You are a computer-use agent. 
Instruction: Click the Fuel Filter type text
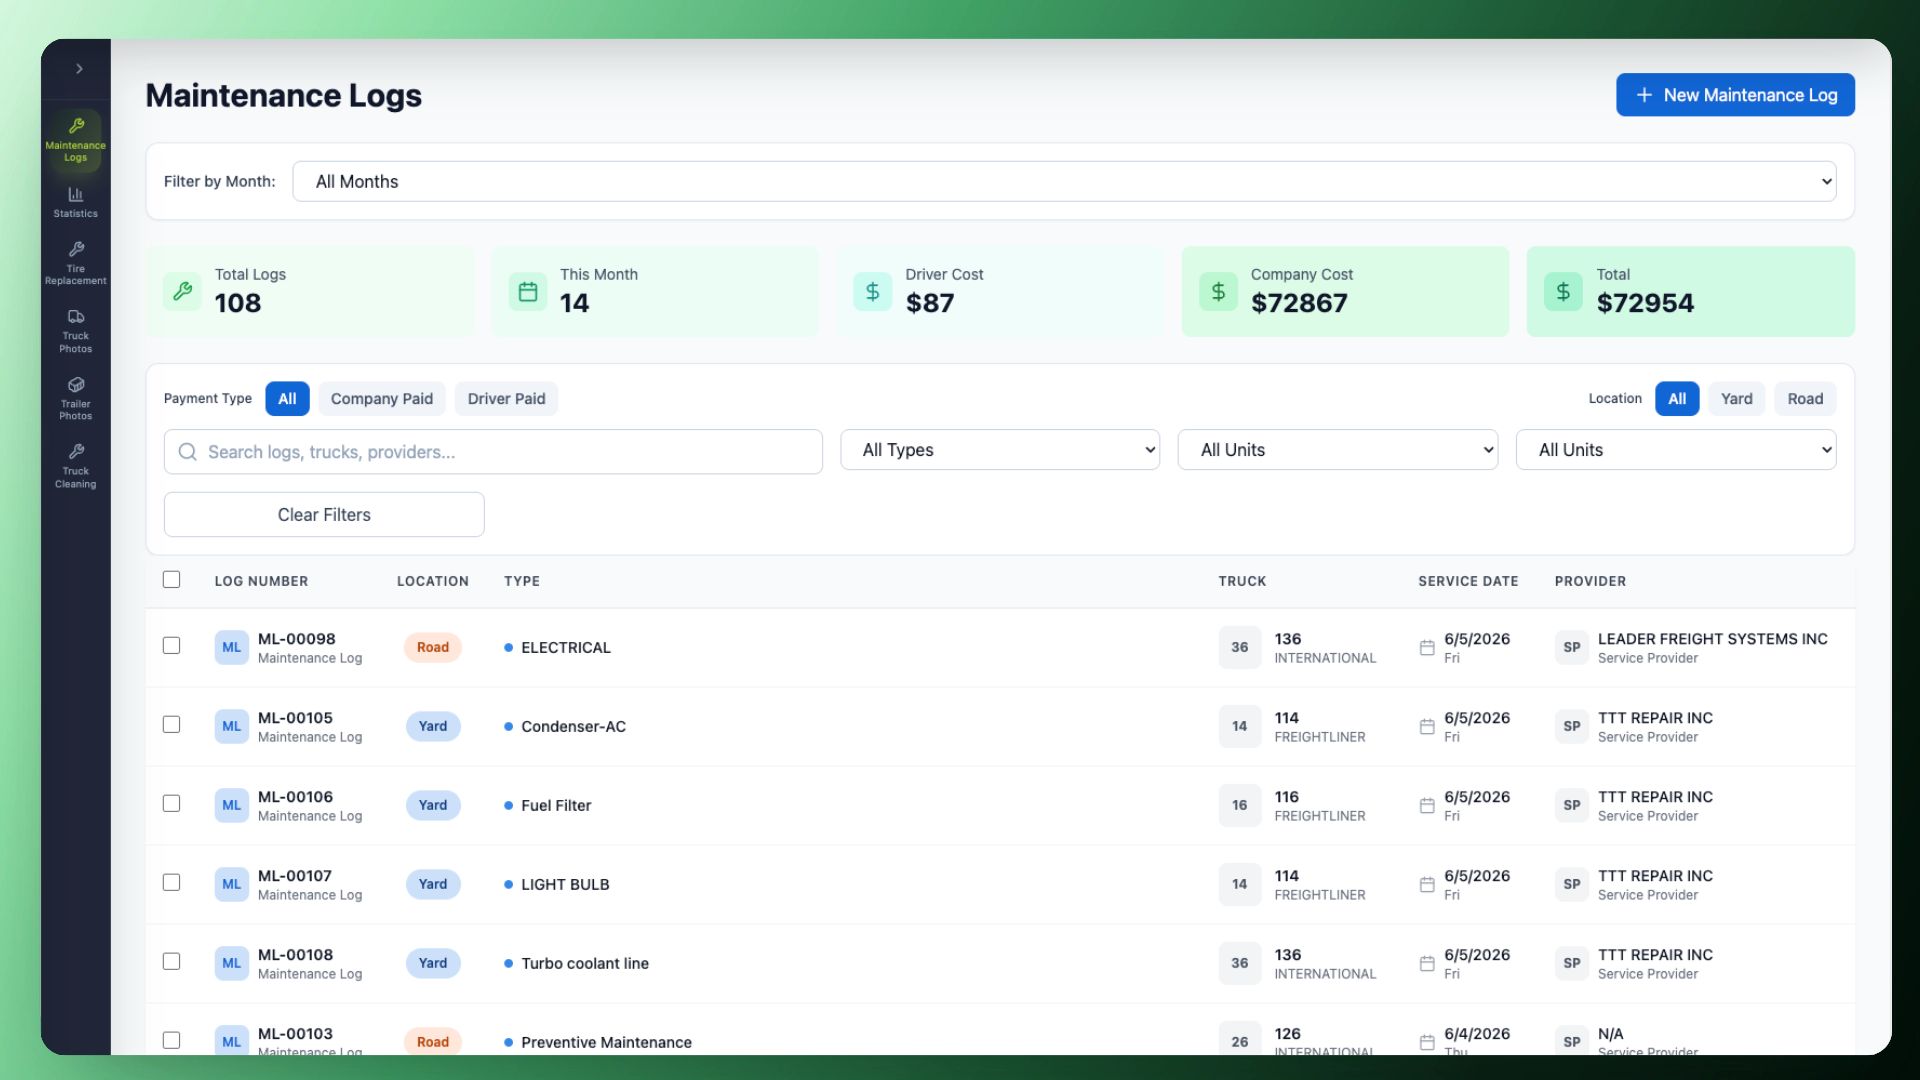(x=555, y=805)
